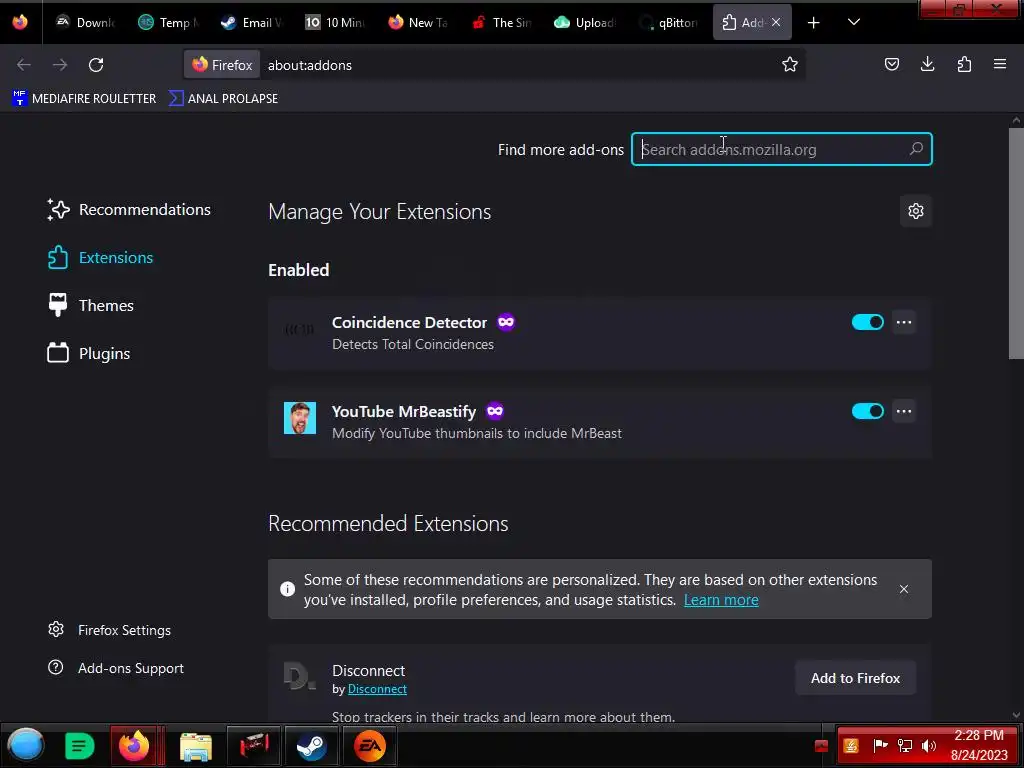Expand the list all tabs chevron
This screenshot has width=1024, height=768.
coord(854,22)
